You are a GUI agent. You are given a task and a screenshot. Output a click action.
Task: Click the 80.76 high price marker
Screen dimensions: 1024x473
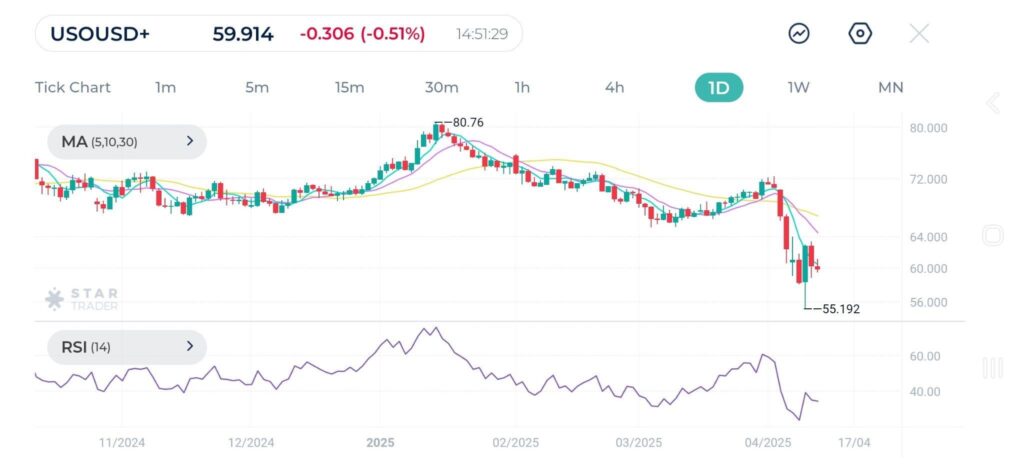pos(467,123)
